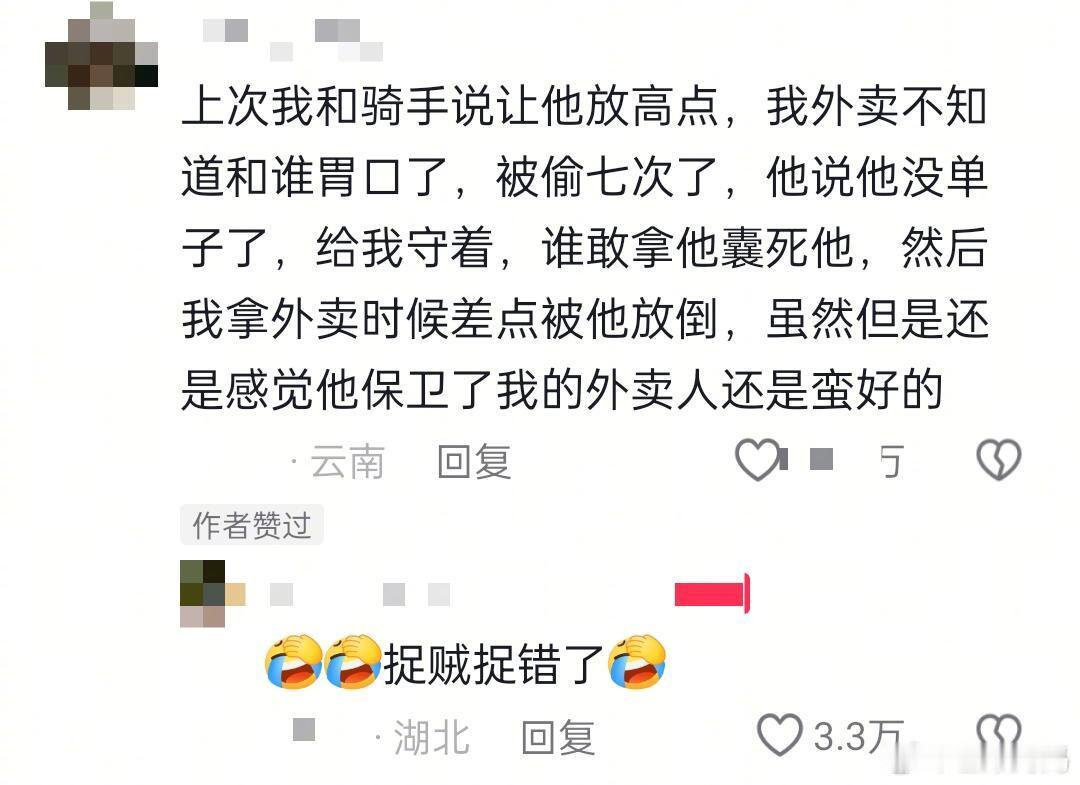The width and height of the screenshot is (1080, 785).
Task: Tap the laughing emoji after 捉贼捉错了
Action: coord(637,661)
